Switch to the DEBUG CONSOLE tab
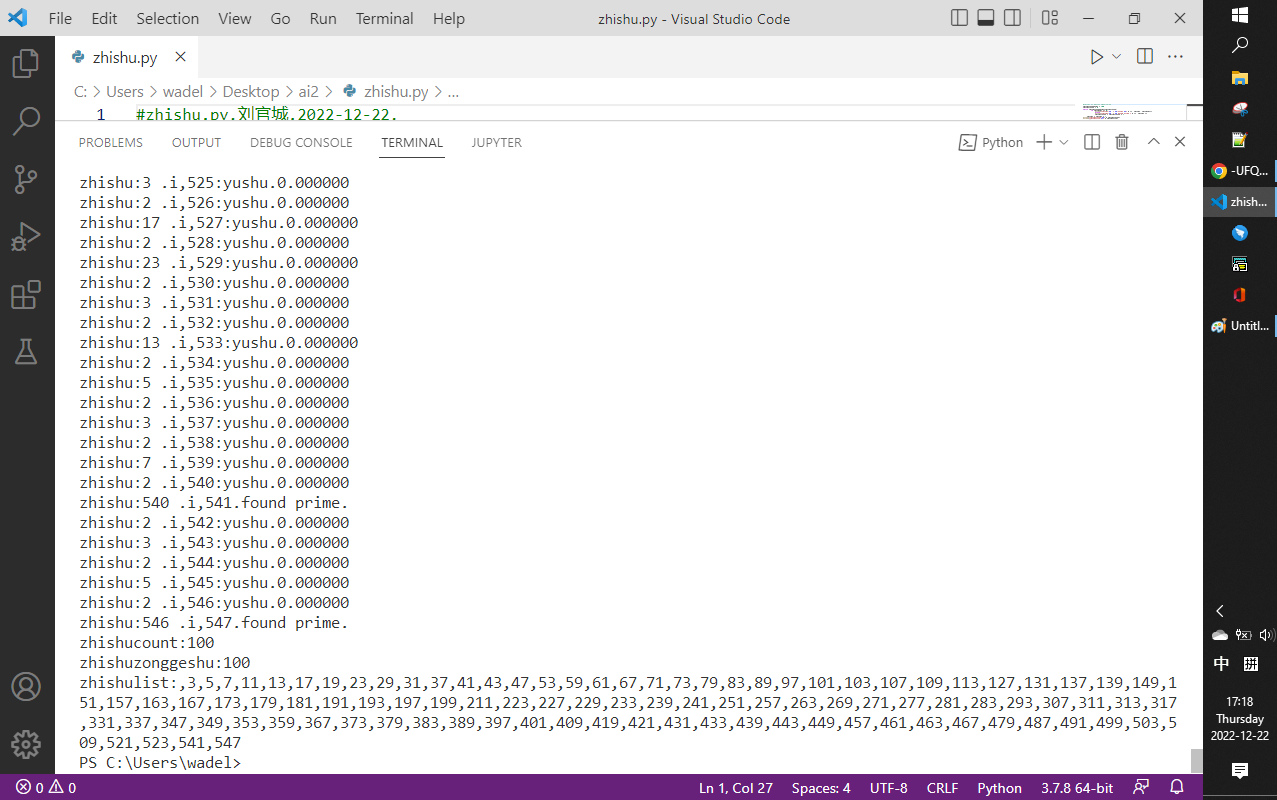Screen dimensions: 1277x800 pos(301,142)
